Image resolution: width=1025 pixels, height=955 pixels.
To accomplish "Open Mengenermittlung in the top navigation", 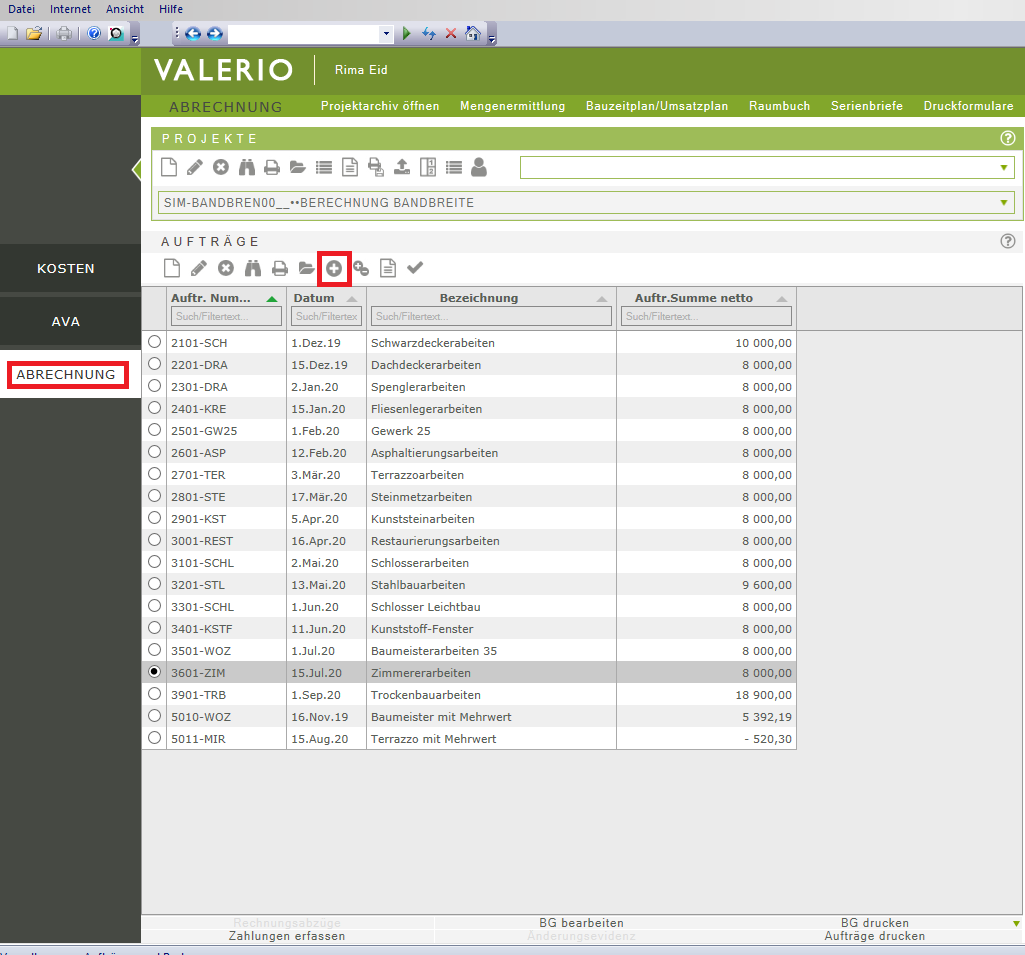I will [x=512, y=106].
